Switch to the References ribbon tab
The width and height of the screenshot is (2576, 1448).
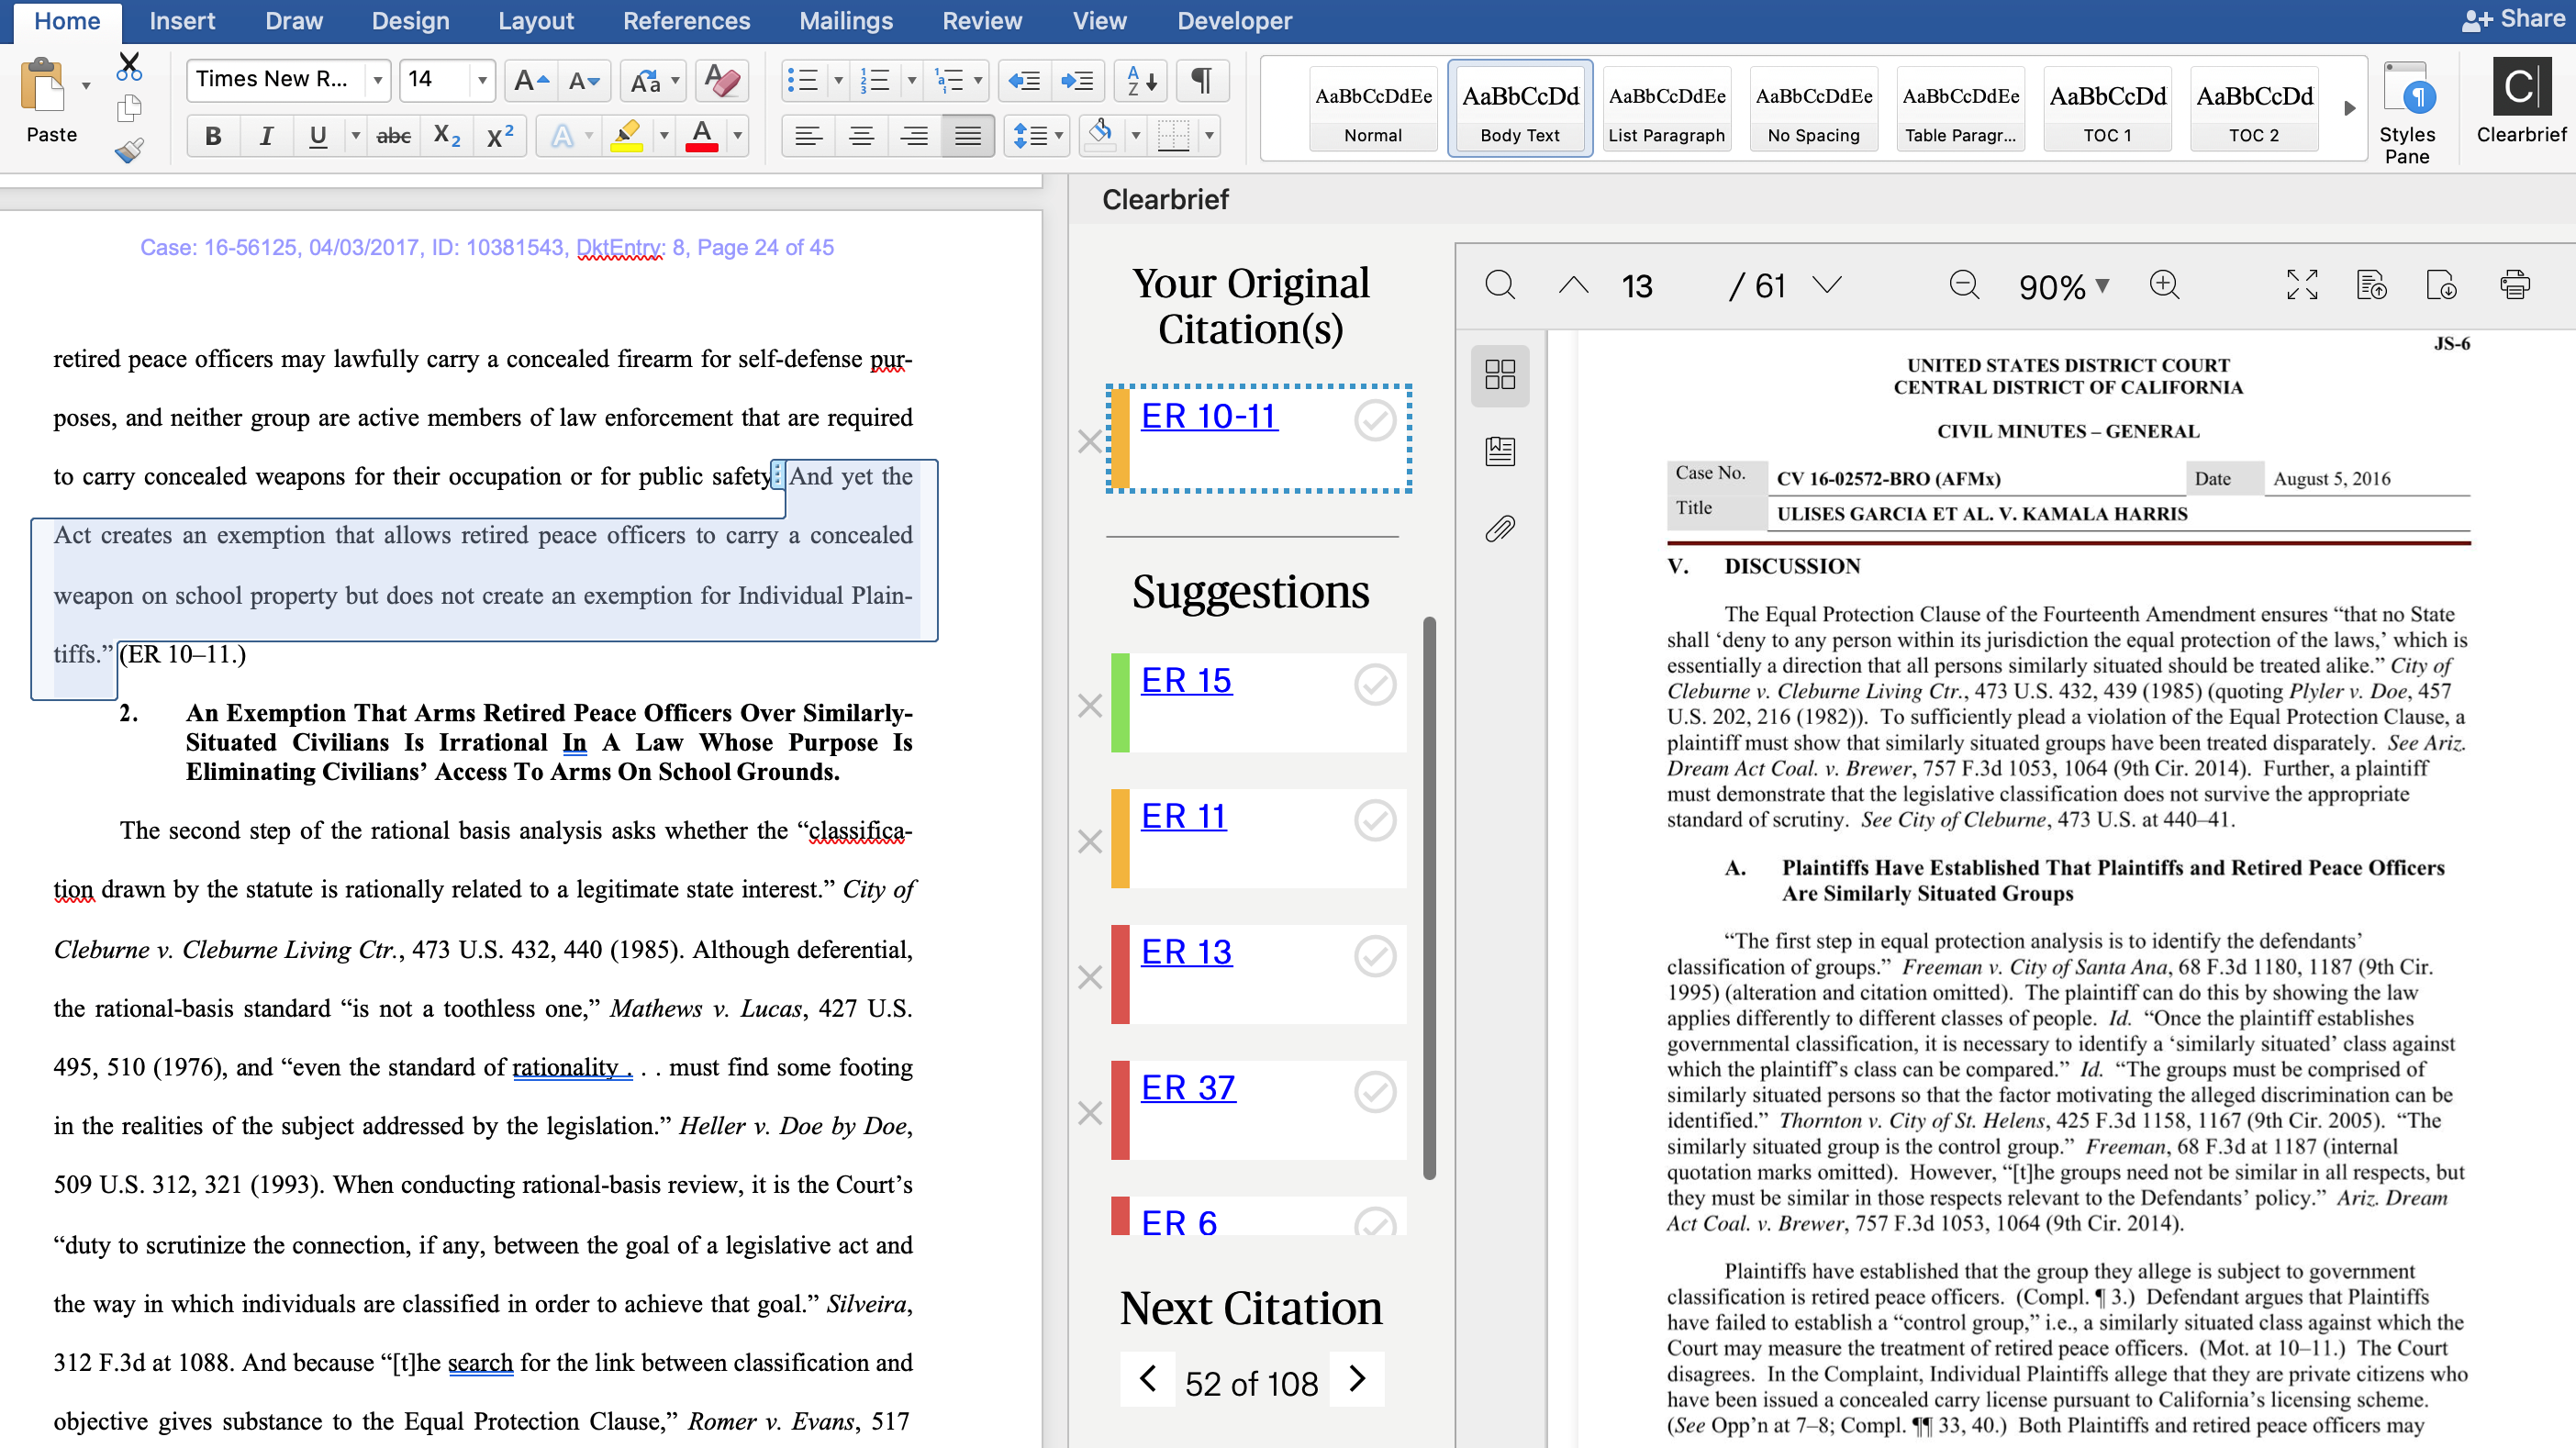tap(686, 21)
